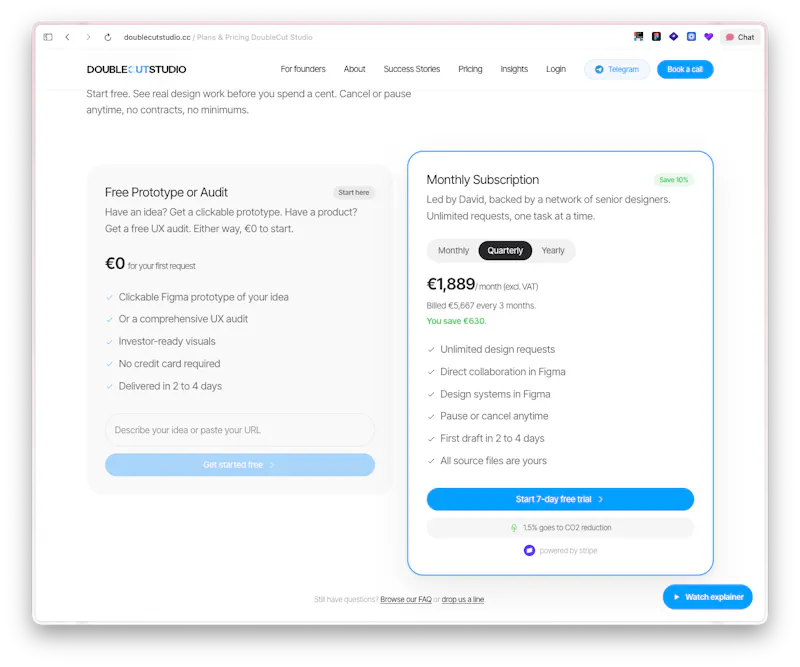Click the €1,889 price text
The image size is (800, 667).
click(451, 284)
